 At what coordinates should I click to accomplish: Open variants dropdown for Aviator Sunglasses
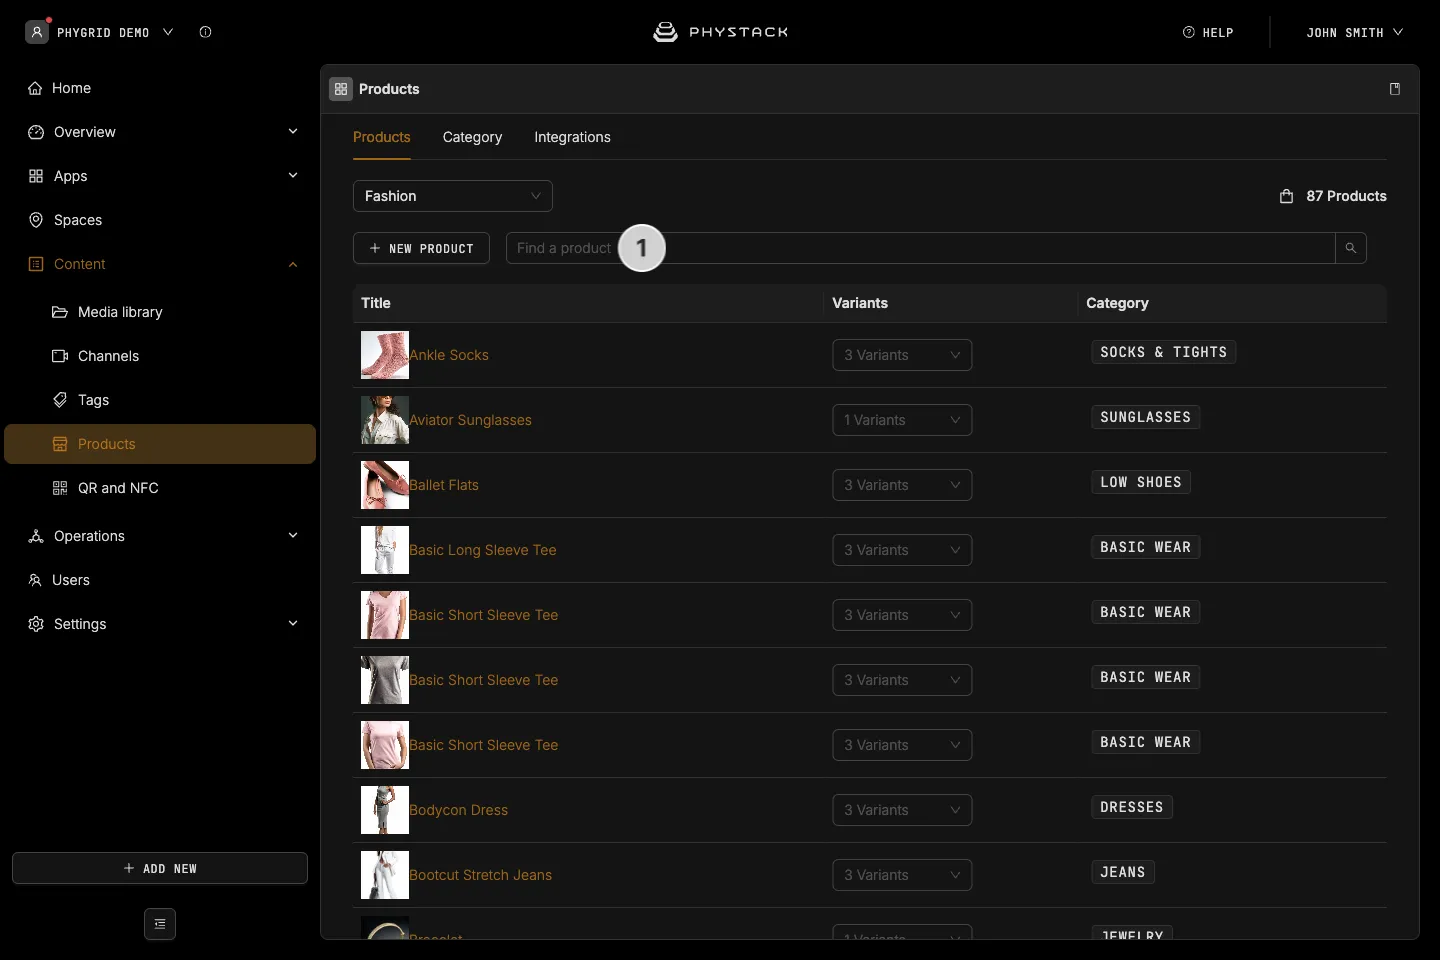point(902,420)
